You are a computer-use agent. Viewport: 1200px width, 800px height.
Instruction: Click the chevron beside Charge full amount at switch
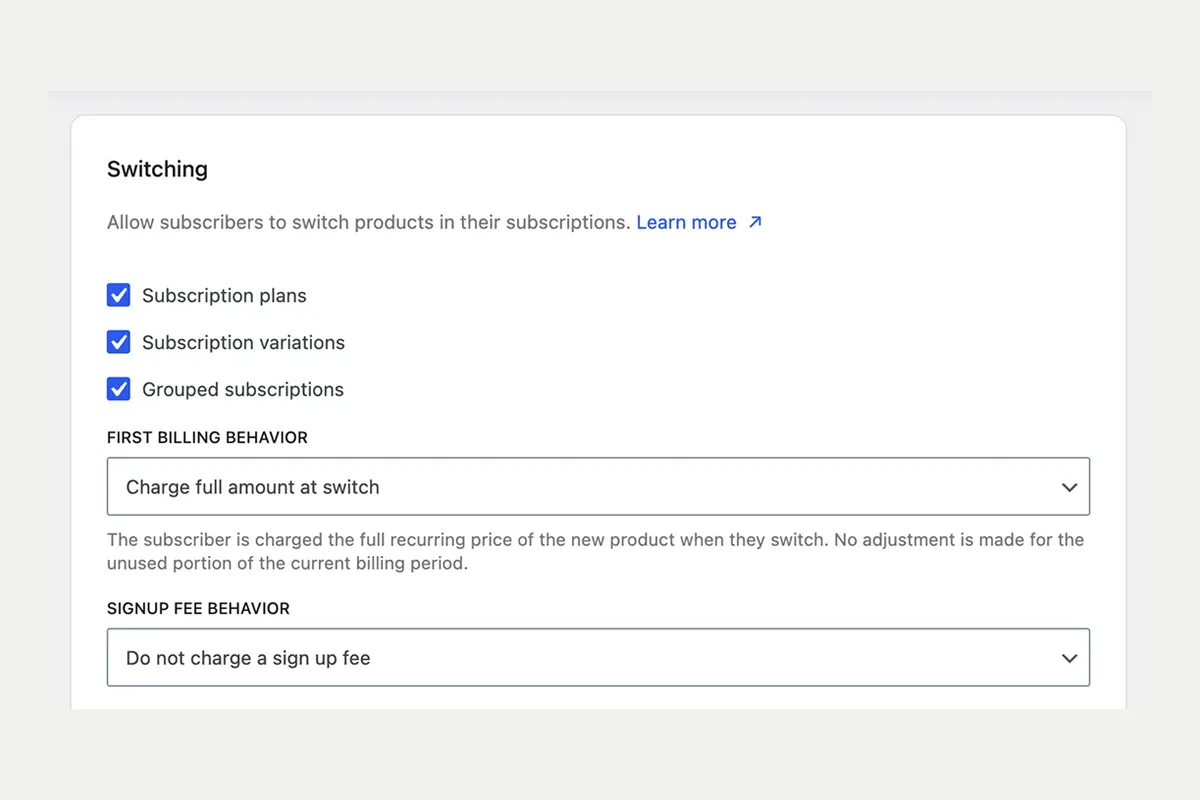click(x=1069, y=488)
